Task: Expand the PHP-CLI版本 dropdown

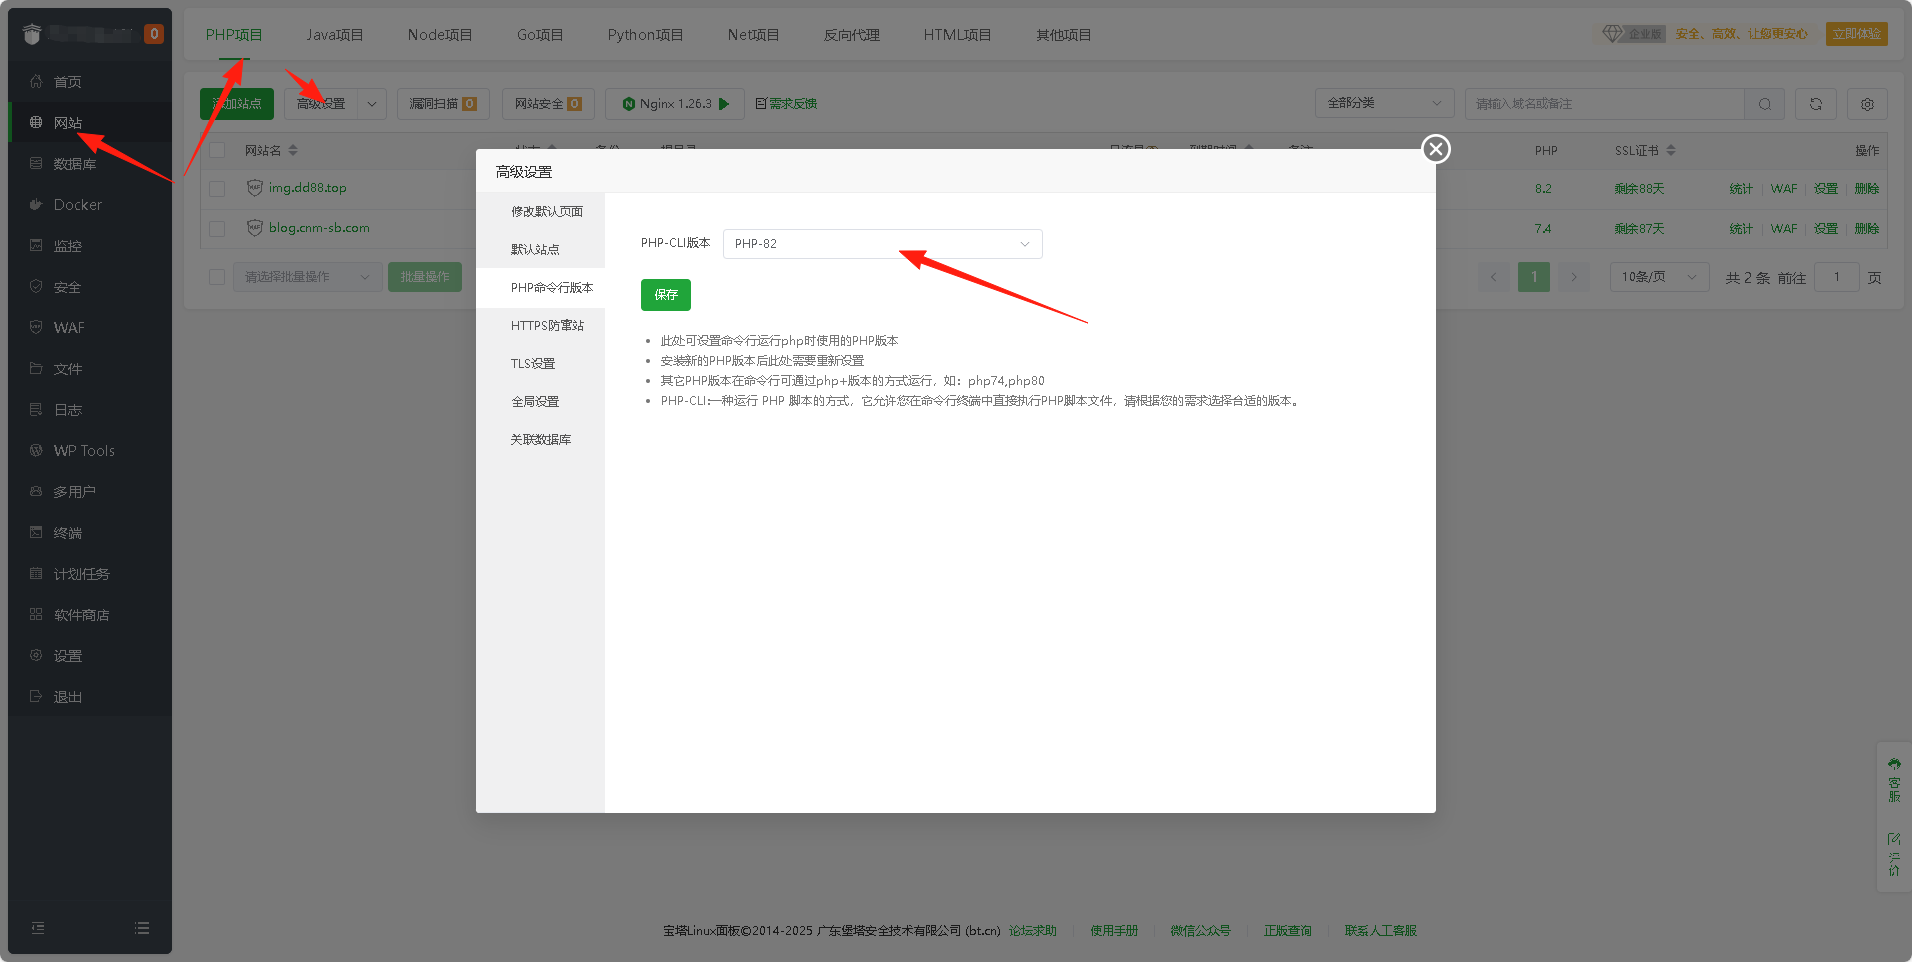Action: click(882, 244)
